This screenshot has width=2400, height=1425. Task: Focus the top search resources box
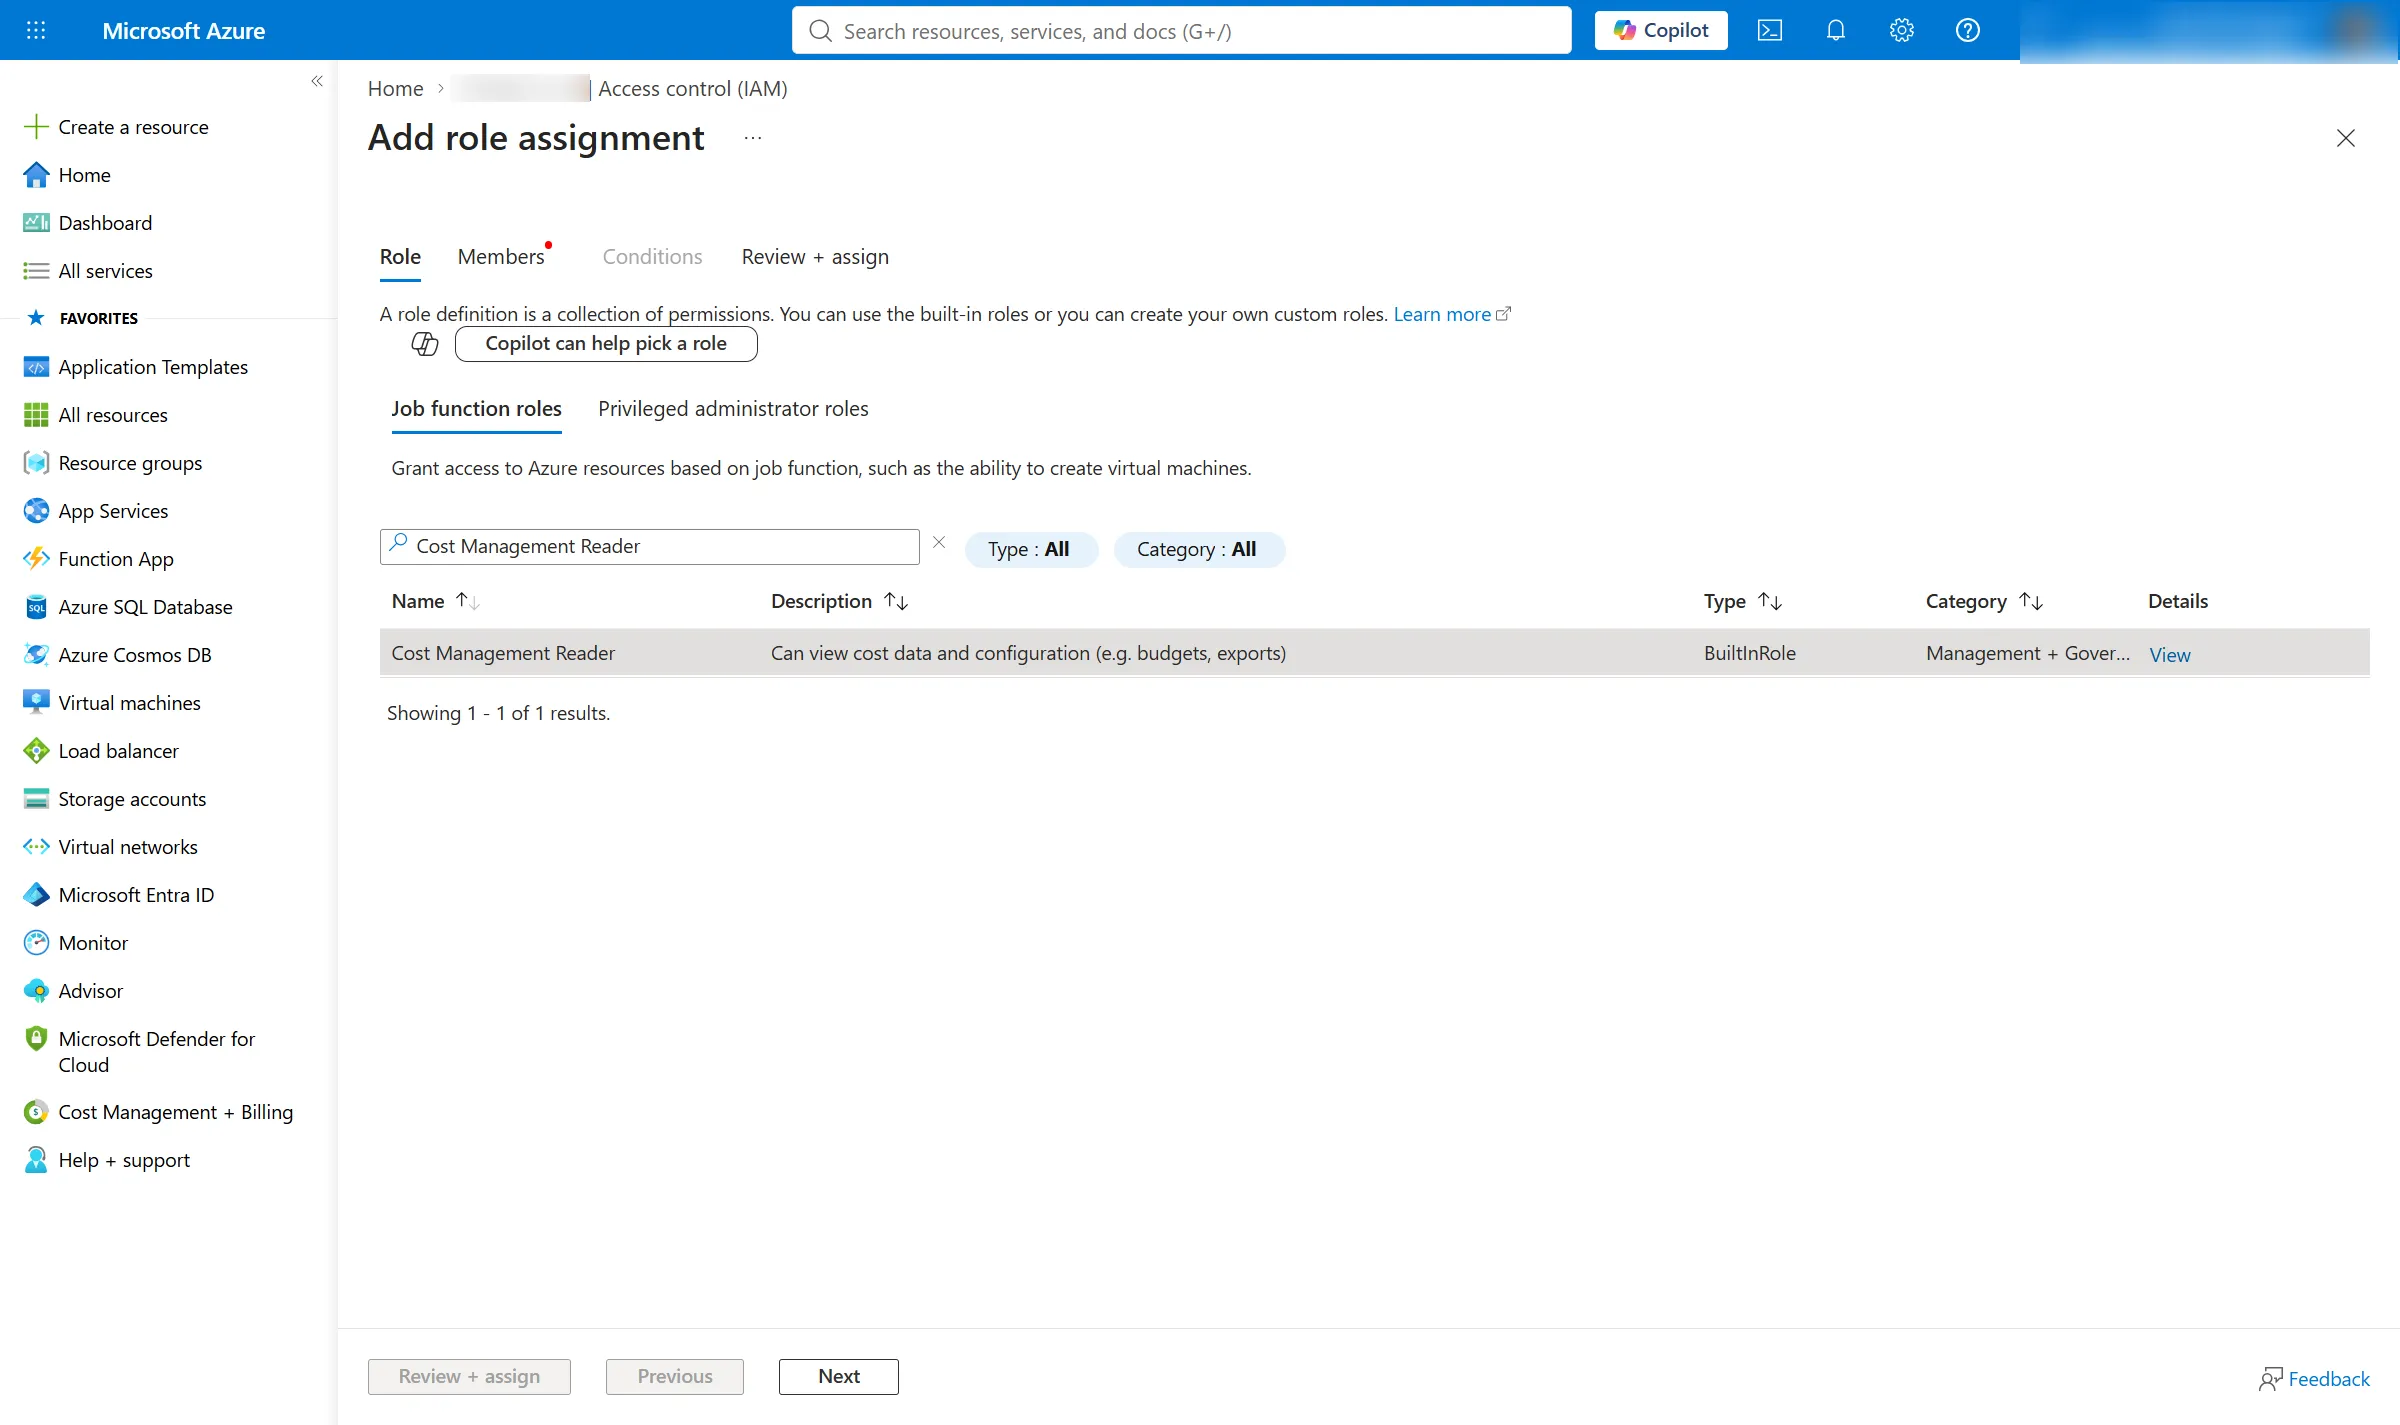(x=1181, y=30)
